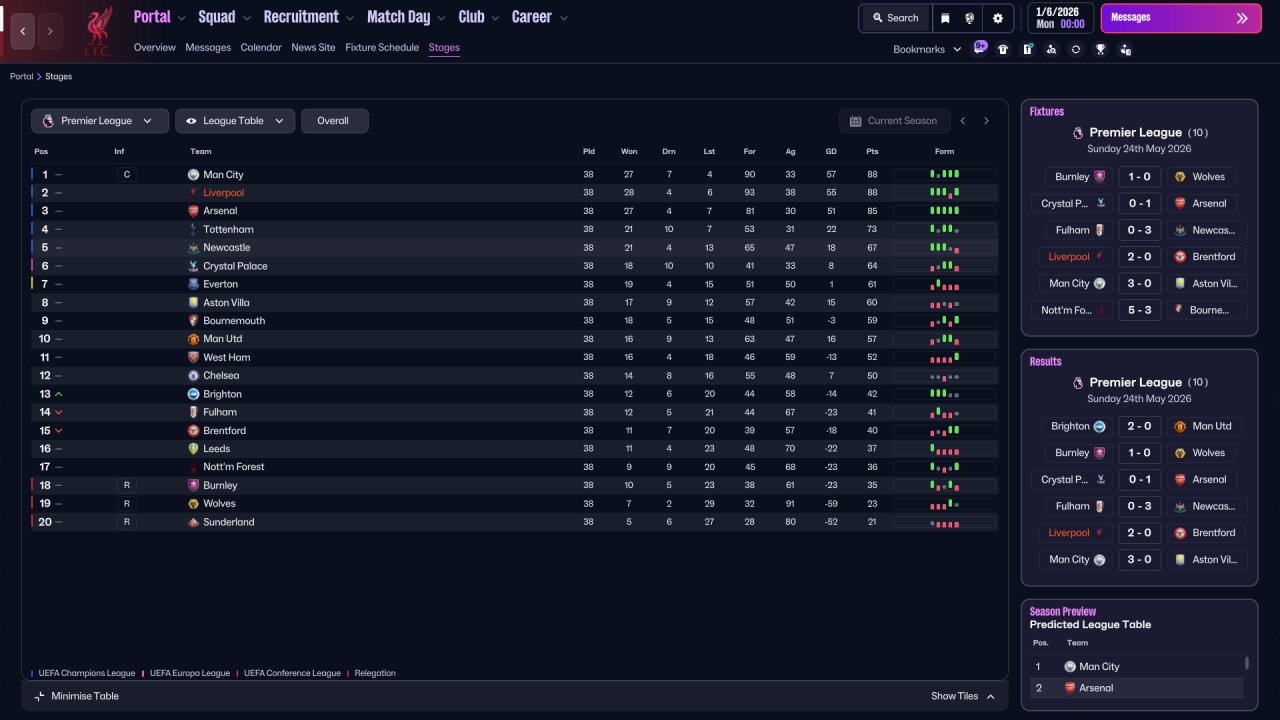
Task: Show previous season with left chevron
Action: (963, 121)
